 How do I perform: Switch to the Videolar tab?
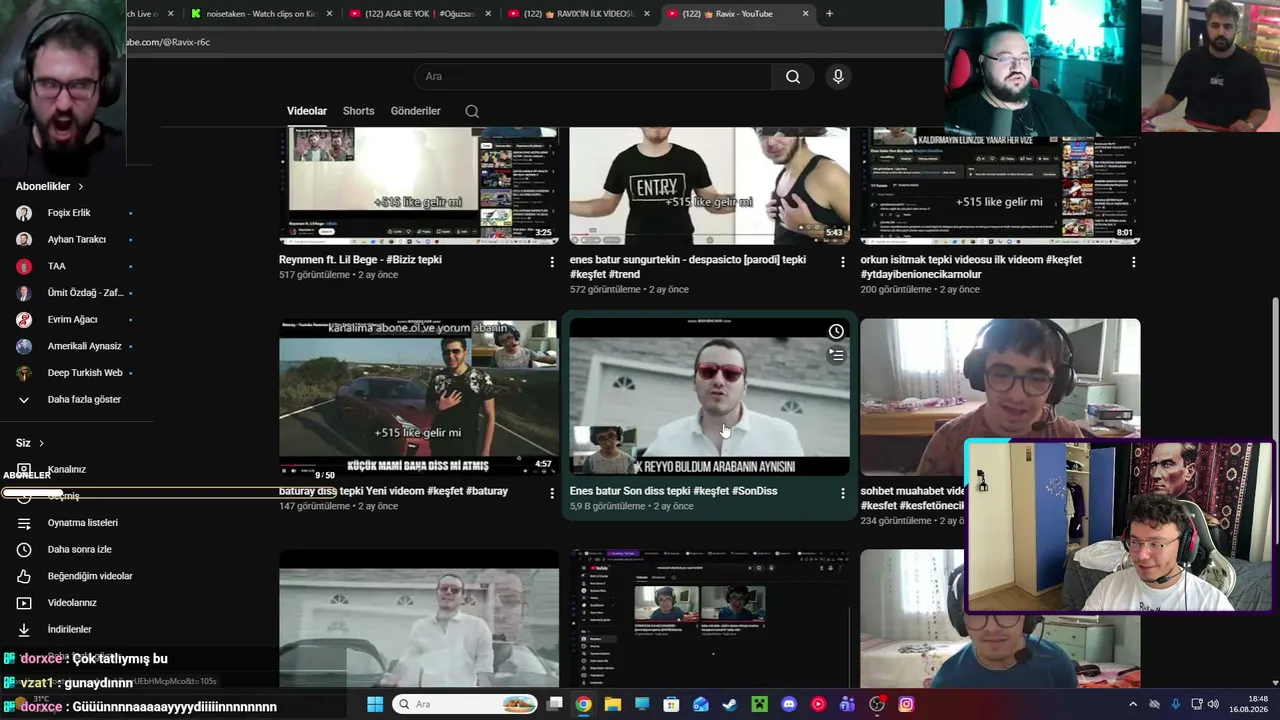coord(307,111)
